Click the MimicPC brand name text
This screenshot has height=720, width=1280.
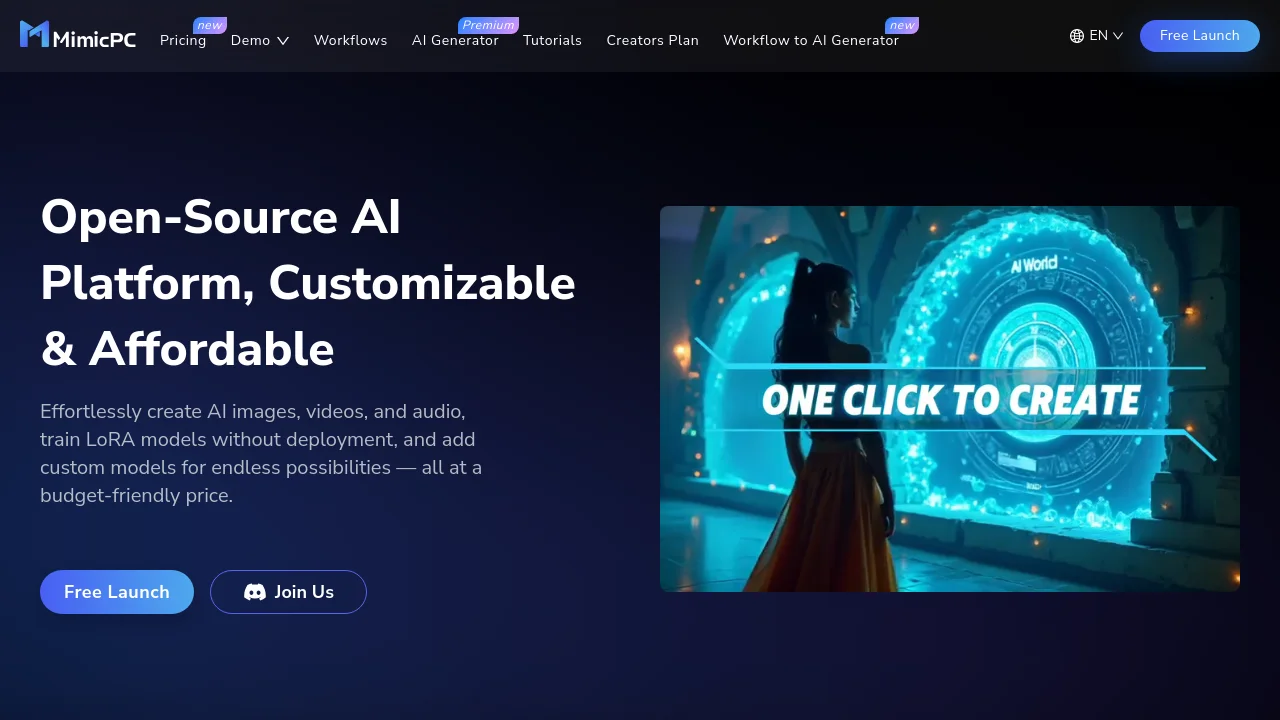94,39
